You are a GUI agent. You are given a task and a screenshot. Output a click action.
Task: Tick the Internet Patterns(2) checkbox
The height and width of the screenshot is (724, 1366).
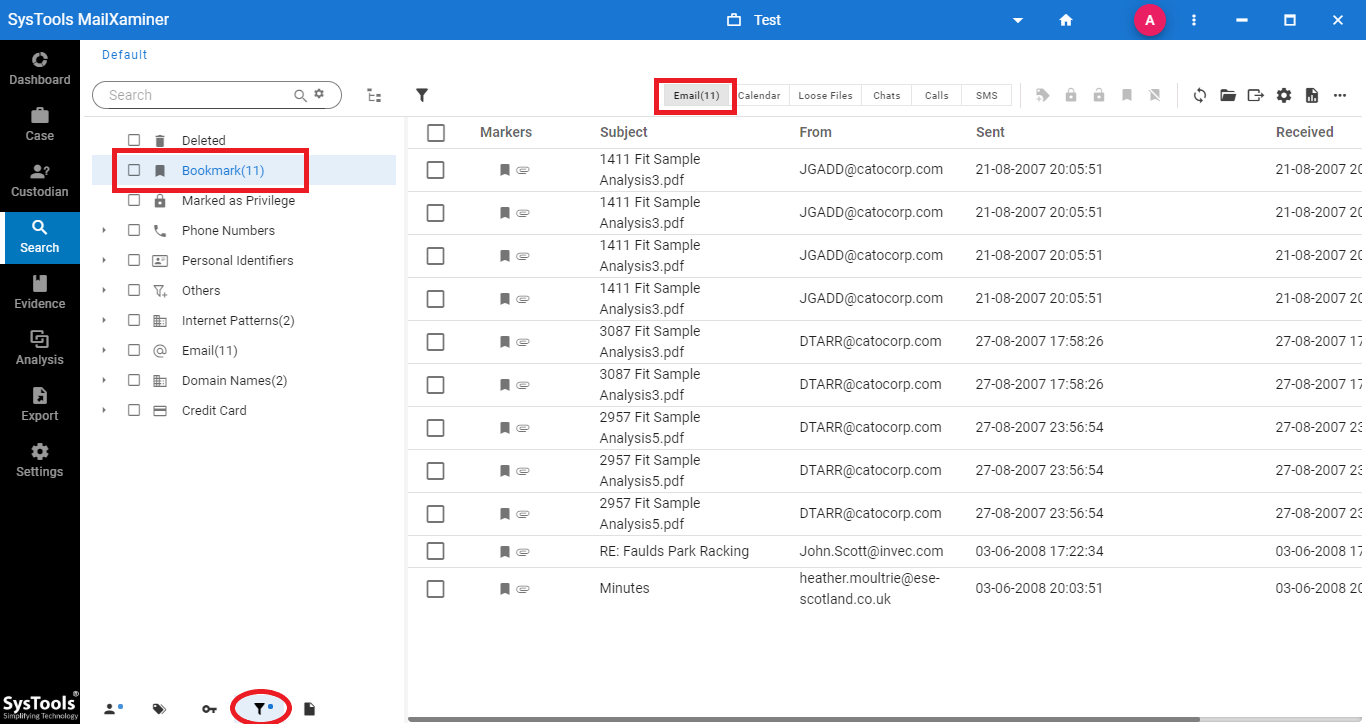click(134, 320)
